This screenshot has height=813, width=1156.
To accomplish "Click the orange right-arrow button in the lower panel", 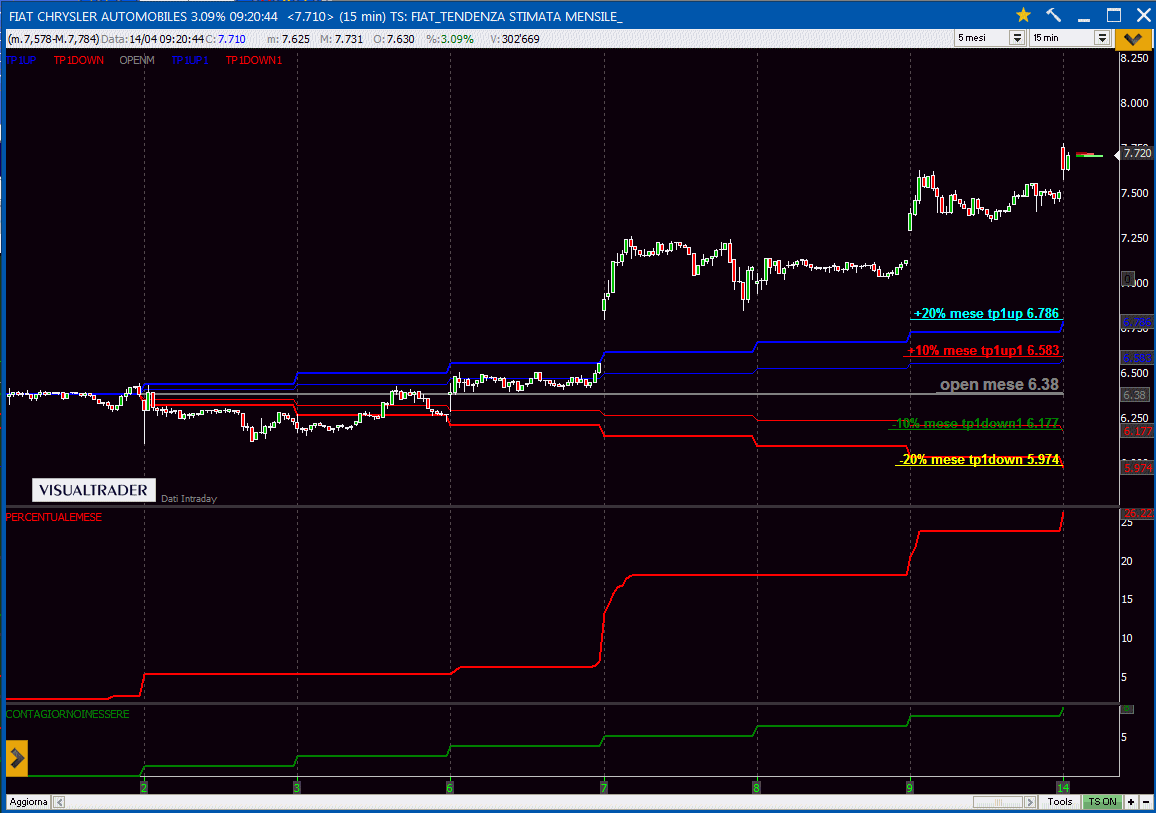I will coord(16,758).
